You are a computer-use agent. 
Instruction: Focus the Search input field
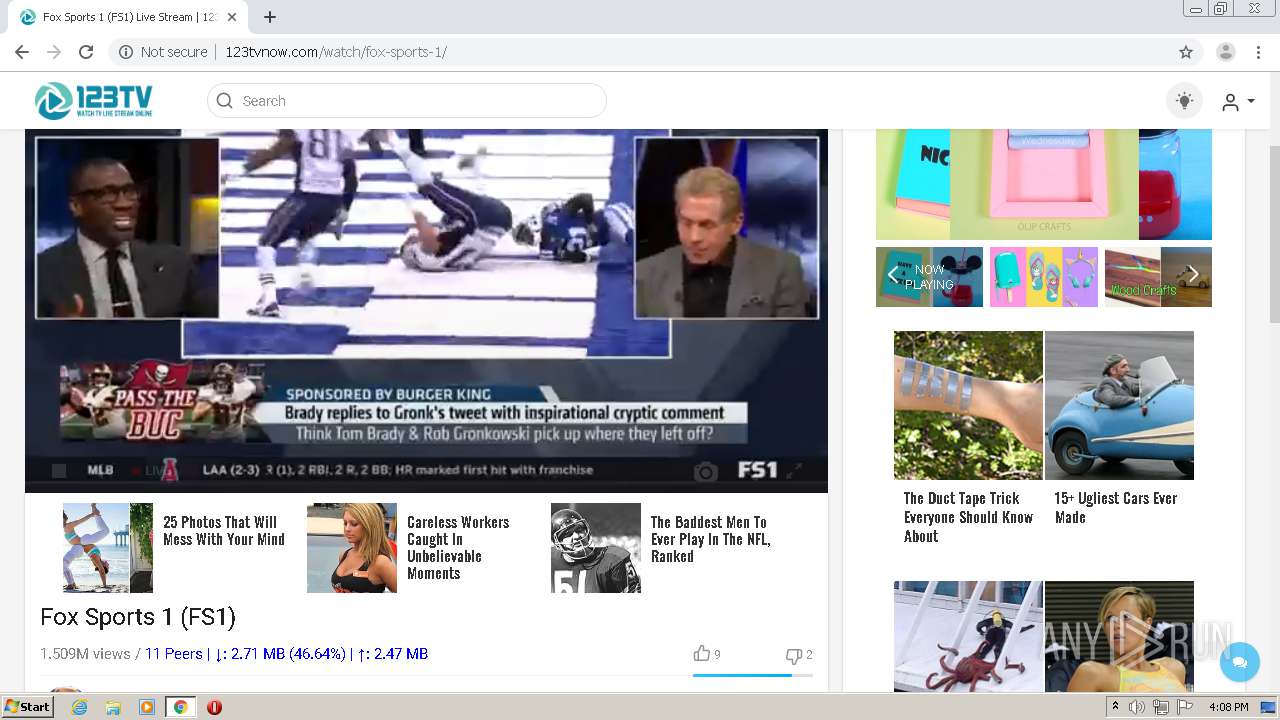(407, 100)
